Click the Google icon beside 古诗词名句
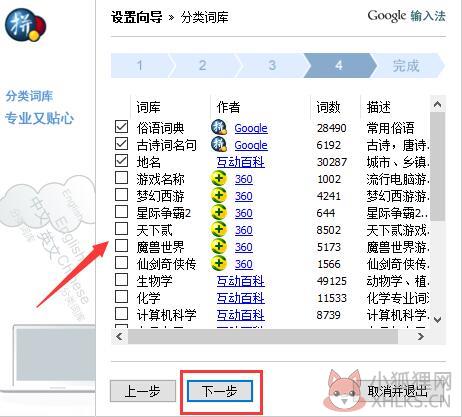462x417 pixels. (219, 144)
